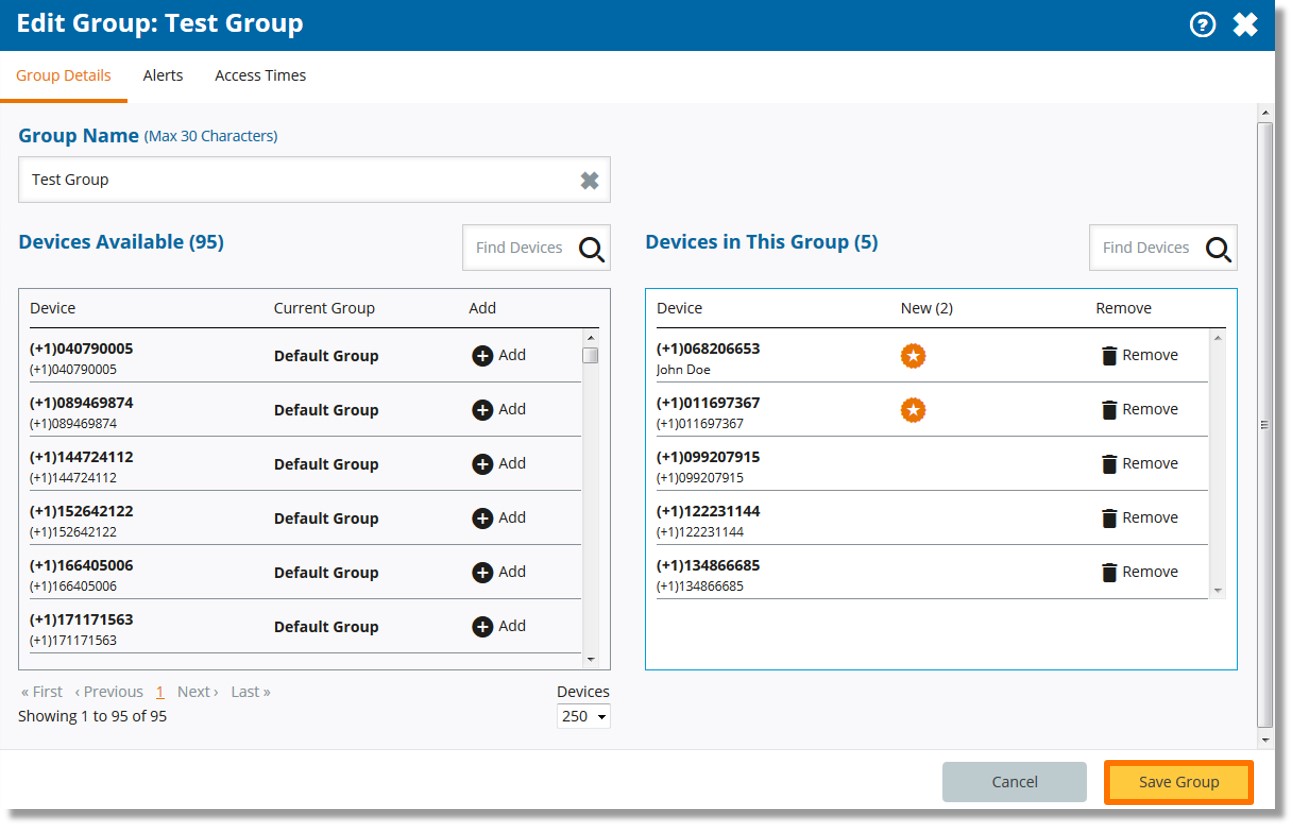Click Default Group cell for (+1)152642122
The width and height of the screenshot is (1293, 827).
pos(326,518)
